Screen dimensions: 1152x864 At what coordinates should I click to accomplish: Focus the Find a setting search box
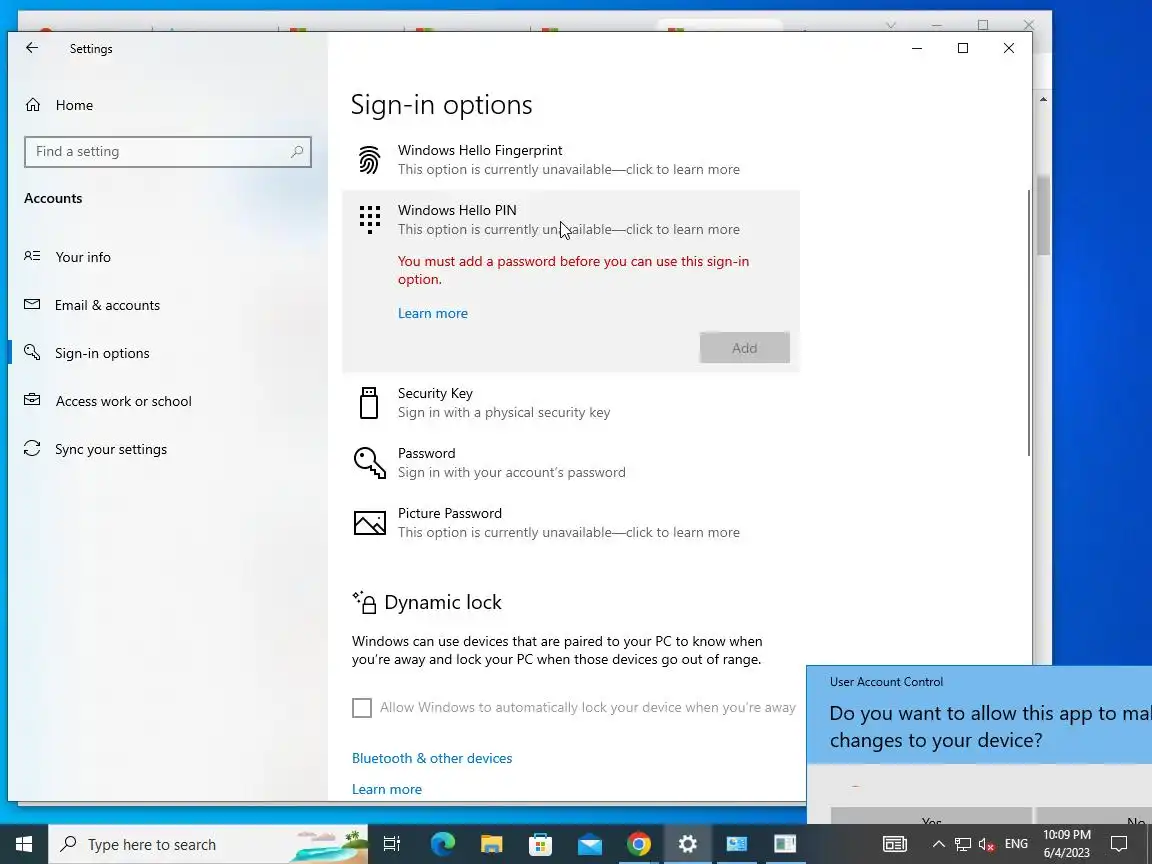(168, 151)
